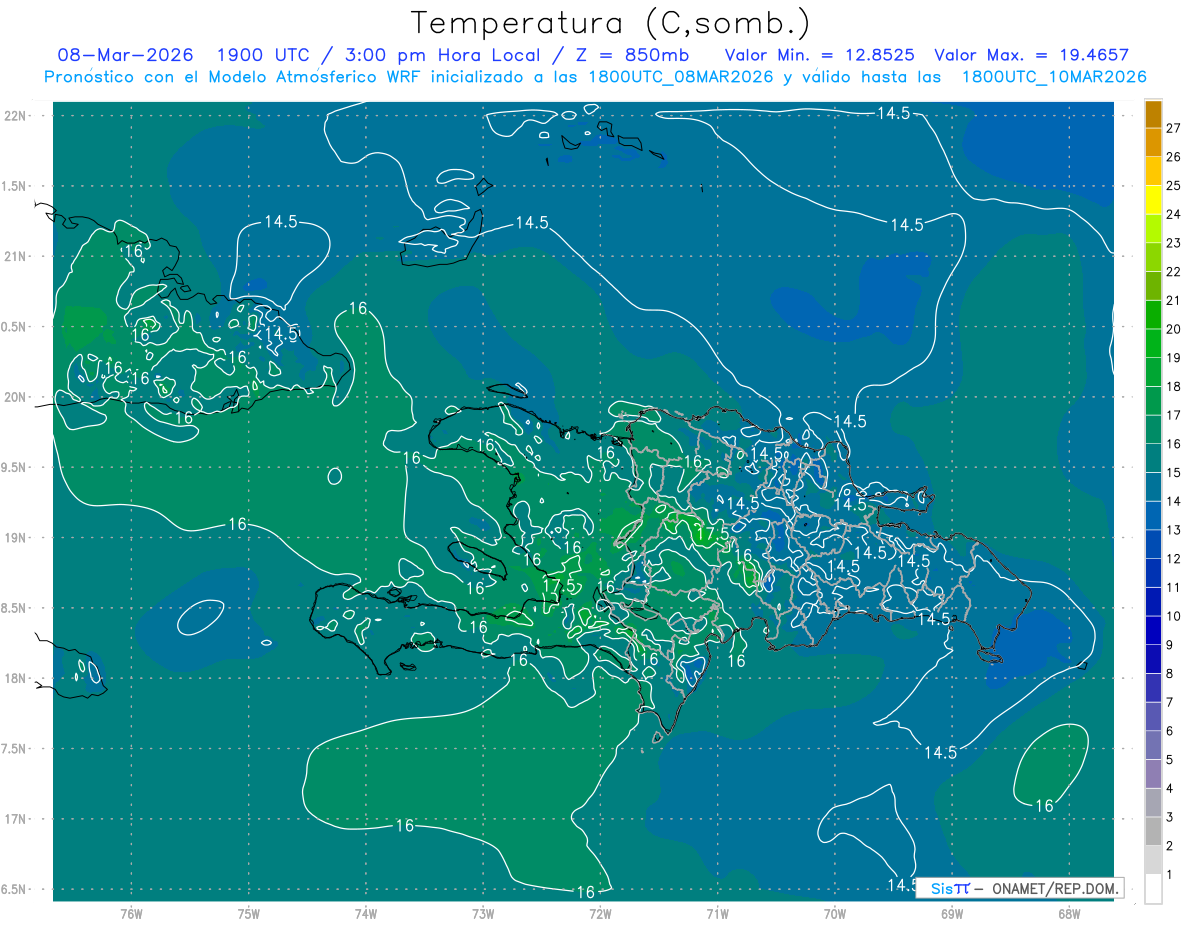Image resolution: width=1200 pixels, height=927 pixels.
Task: Click the small oval contour southwest of Haiti
Action: (201, 617)
